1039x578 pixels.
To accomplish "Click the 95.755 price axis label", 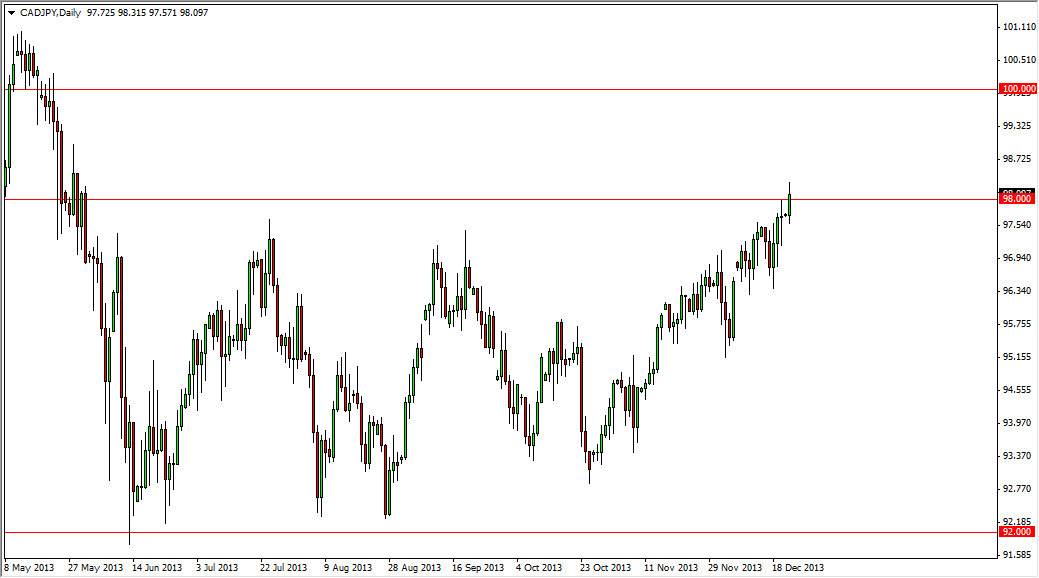I will pyautogui.click(x=1017, y=324).
